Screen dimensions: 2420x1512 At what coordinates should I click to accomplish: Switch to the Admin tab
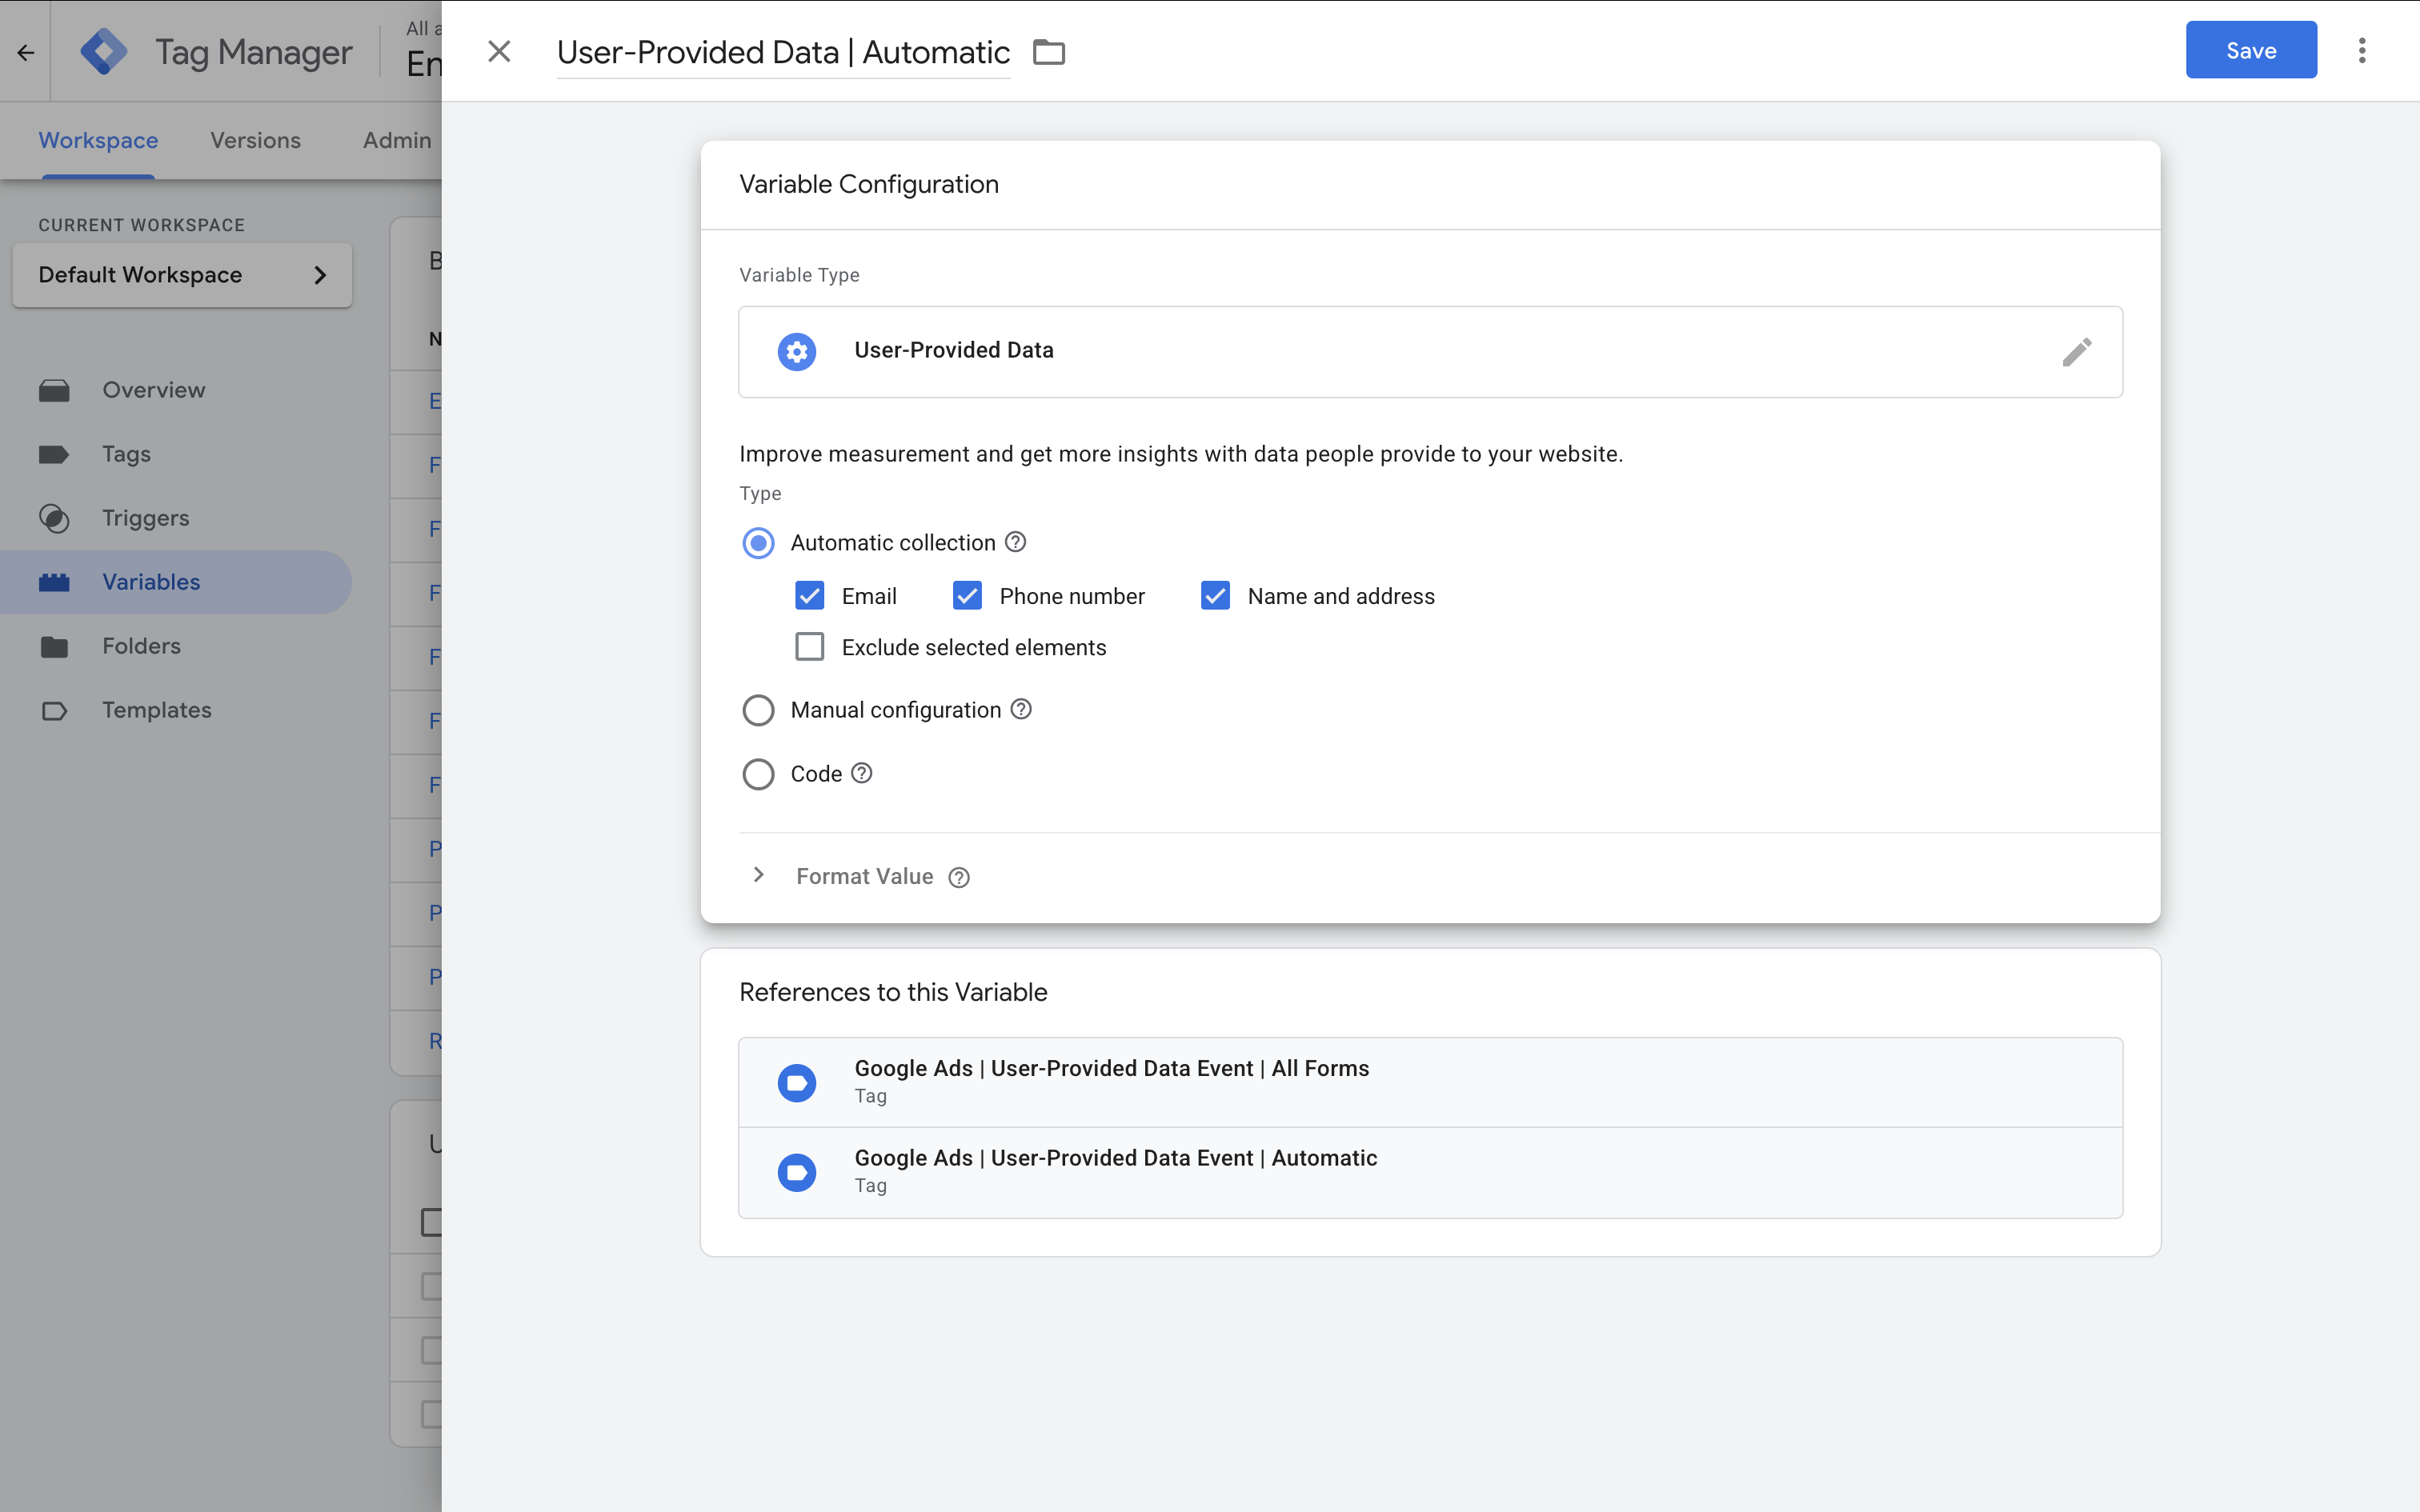(x=397, y=141)
